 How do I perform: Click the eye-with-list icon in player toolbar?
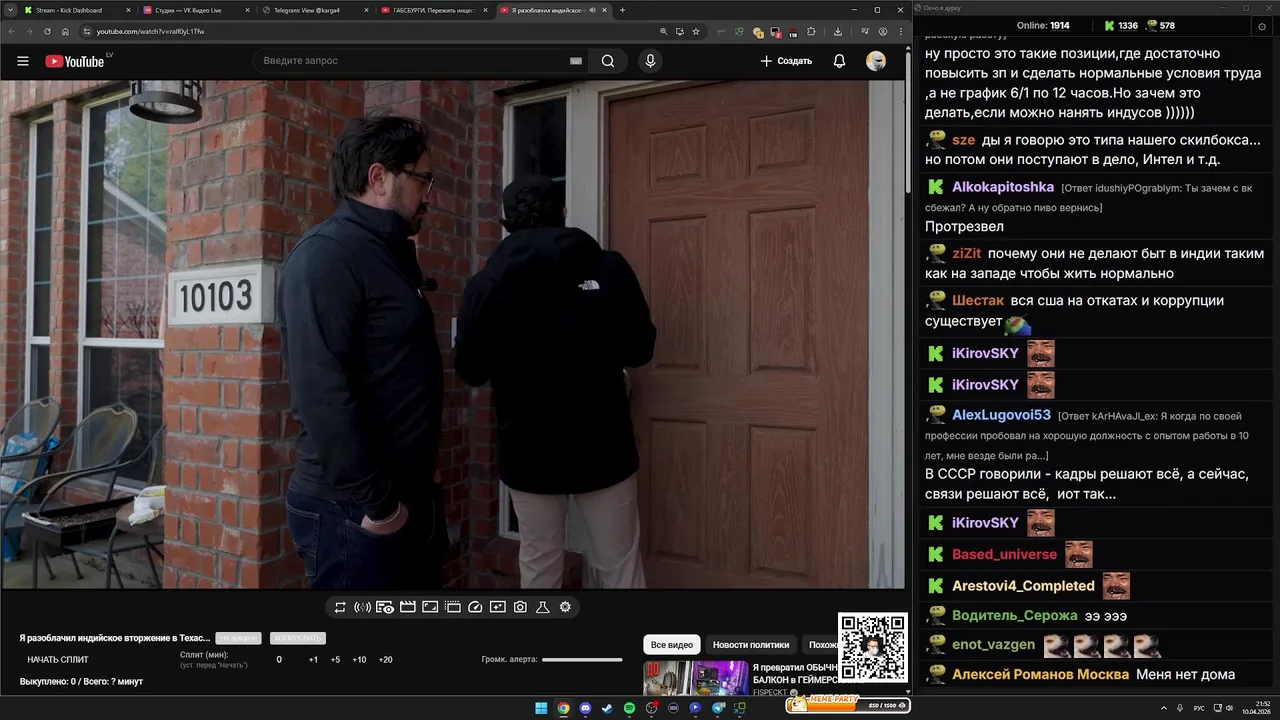[385, 607]
